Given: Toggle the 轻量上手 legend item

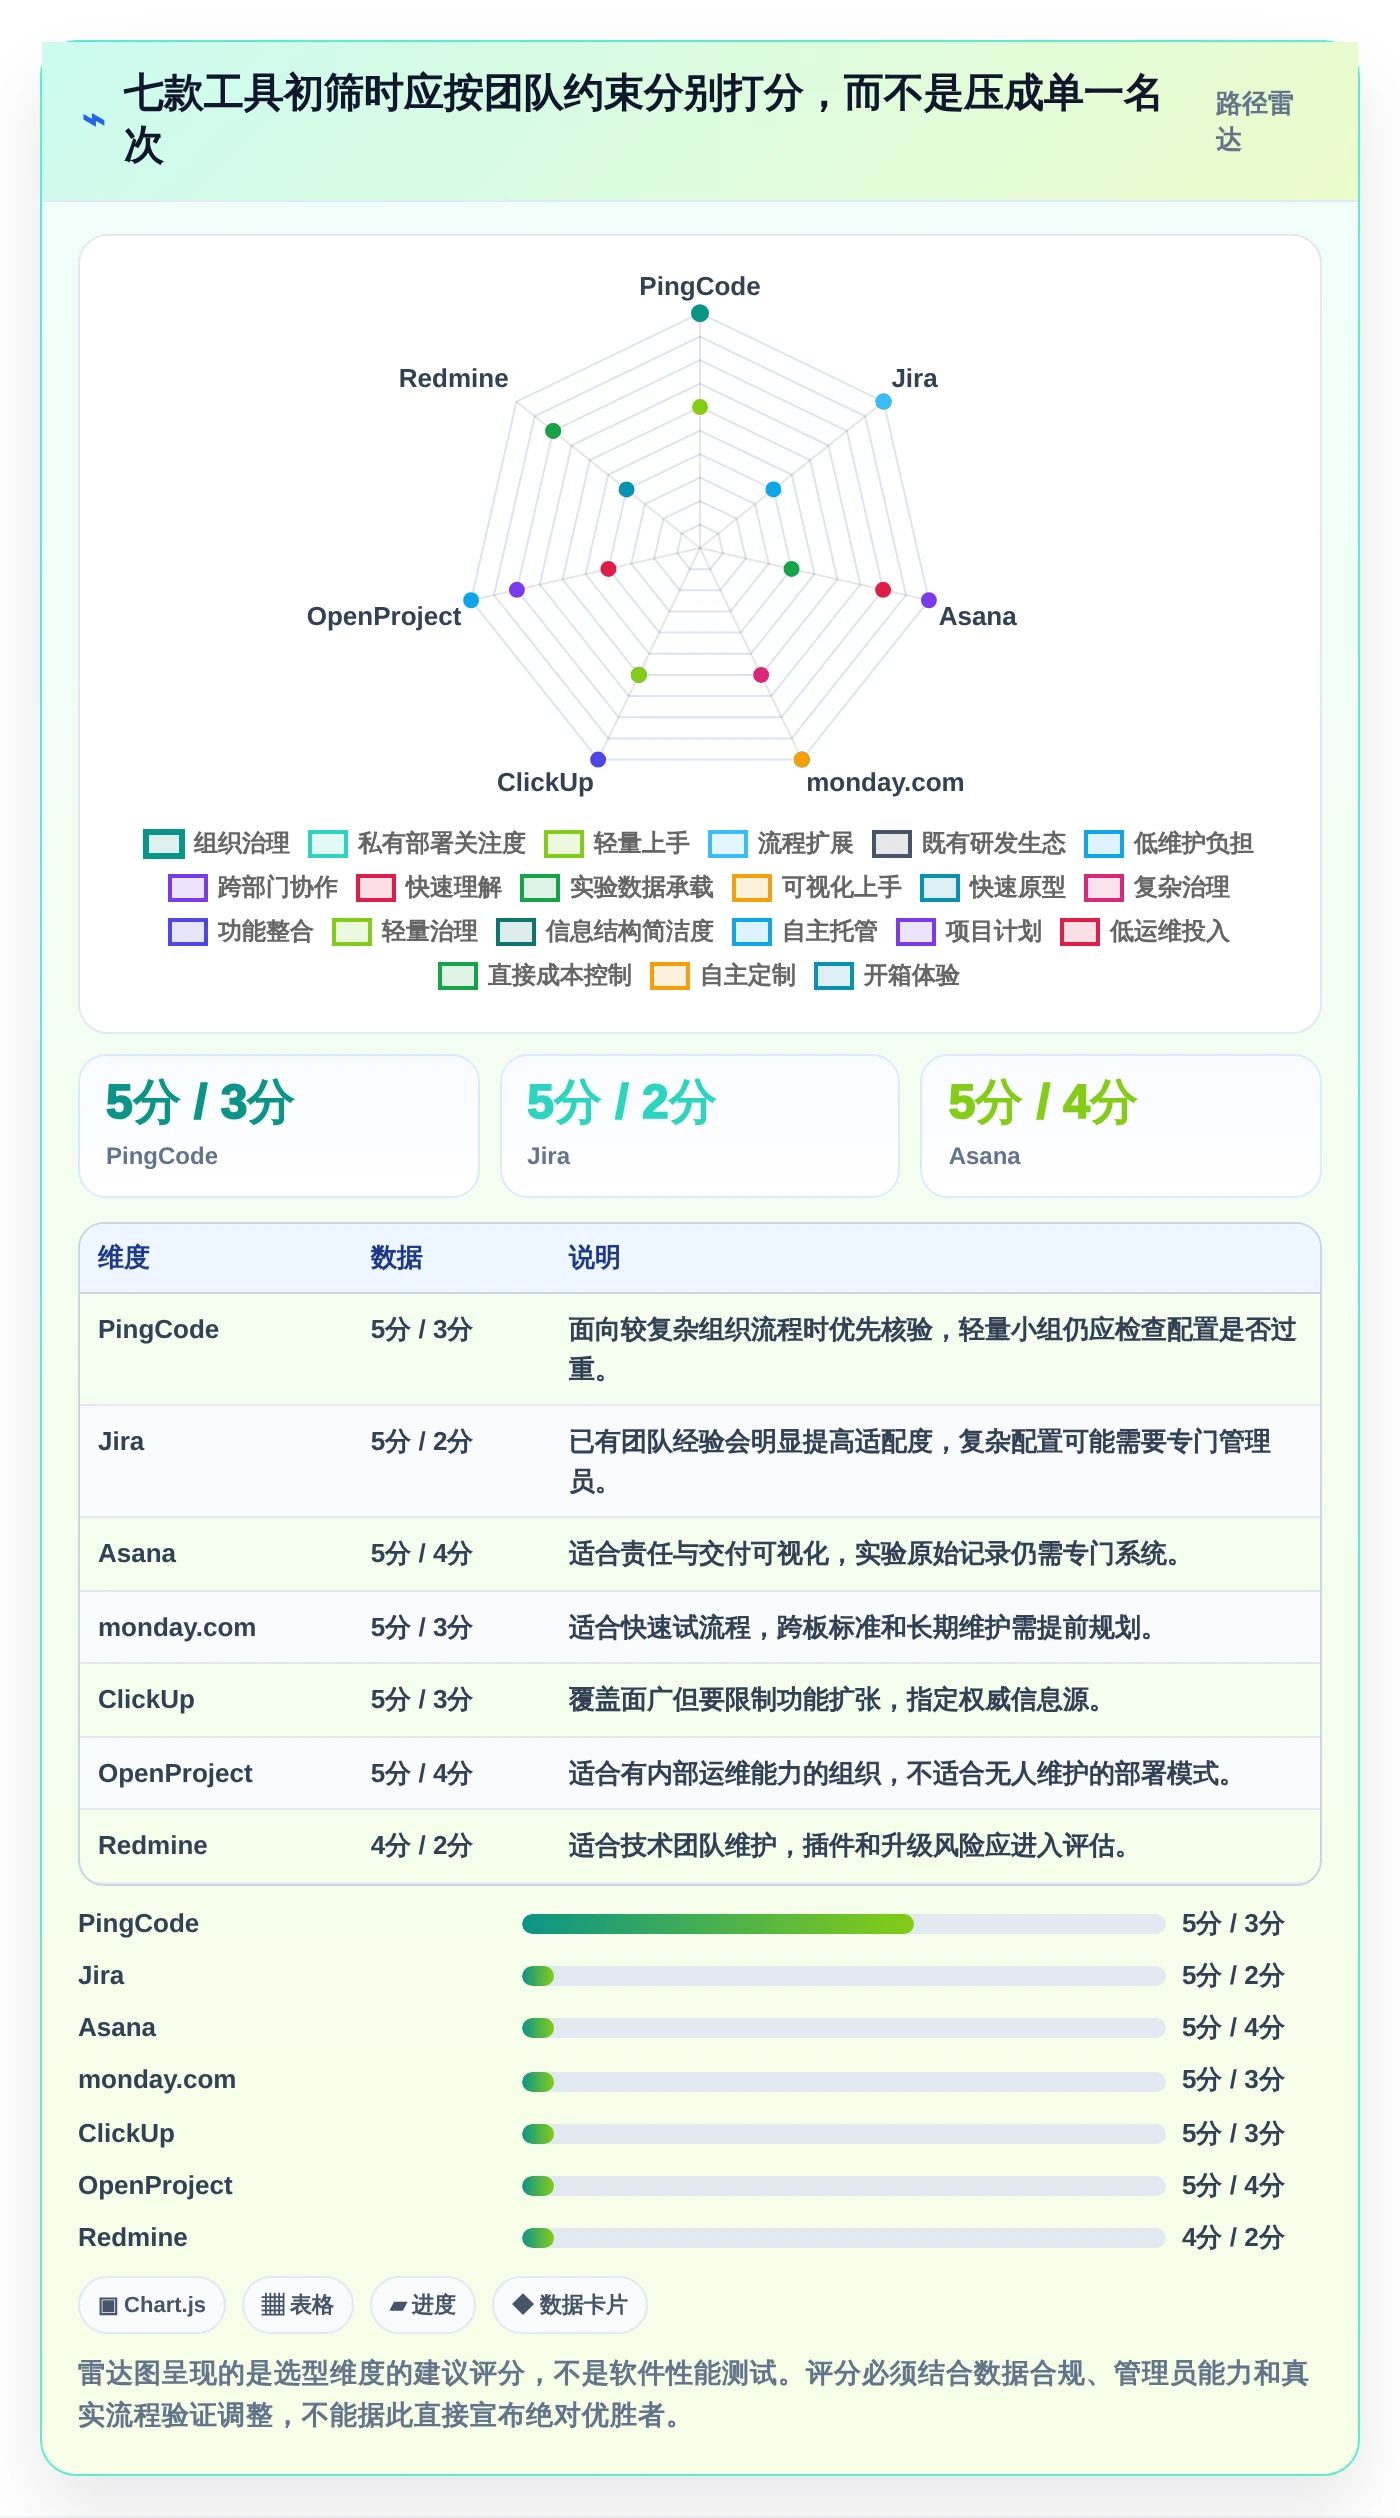Looking at the screenshot, I should tap(617, 844).
